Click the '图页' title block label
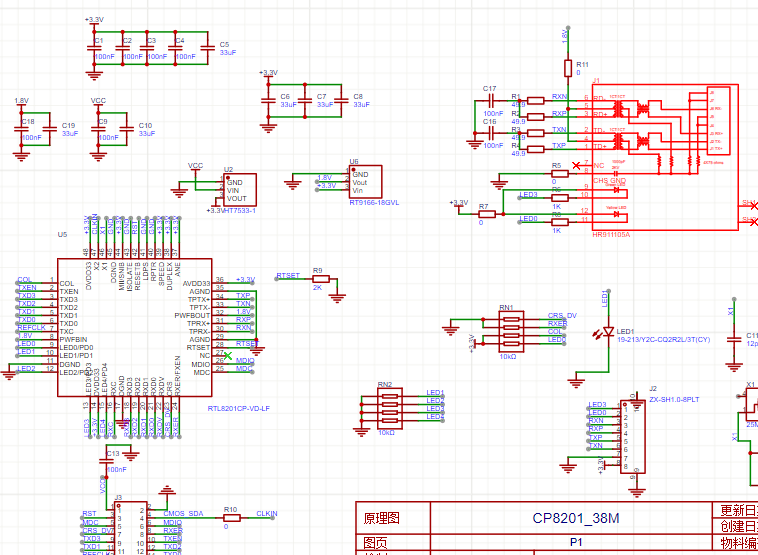This screenshot has width=758, height=555. [376, 542]
